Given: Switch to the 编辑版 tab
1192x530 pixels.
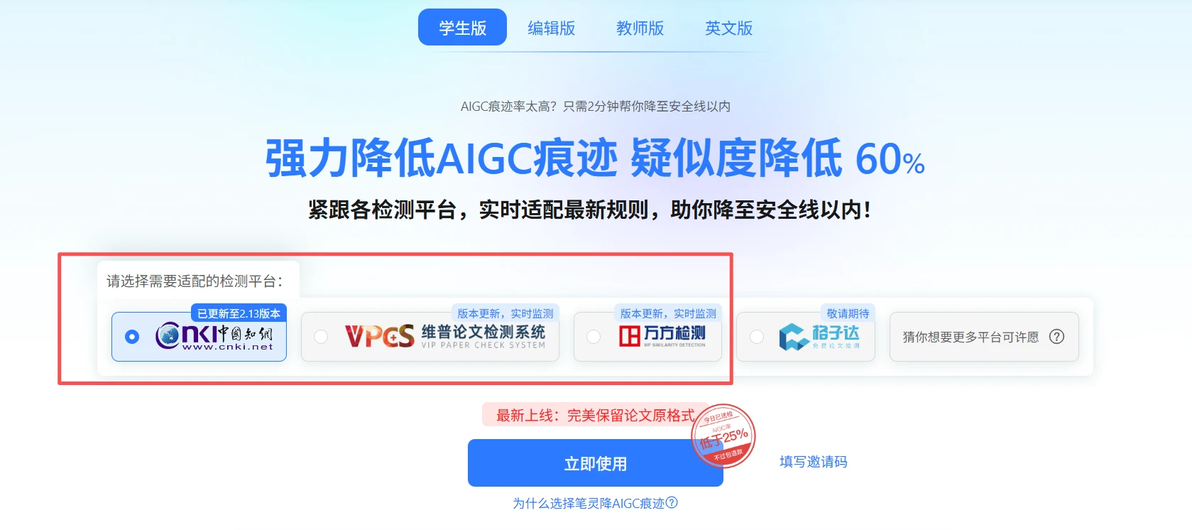Looking at the screenshot, I should (x=551, y=28).
